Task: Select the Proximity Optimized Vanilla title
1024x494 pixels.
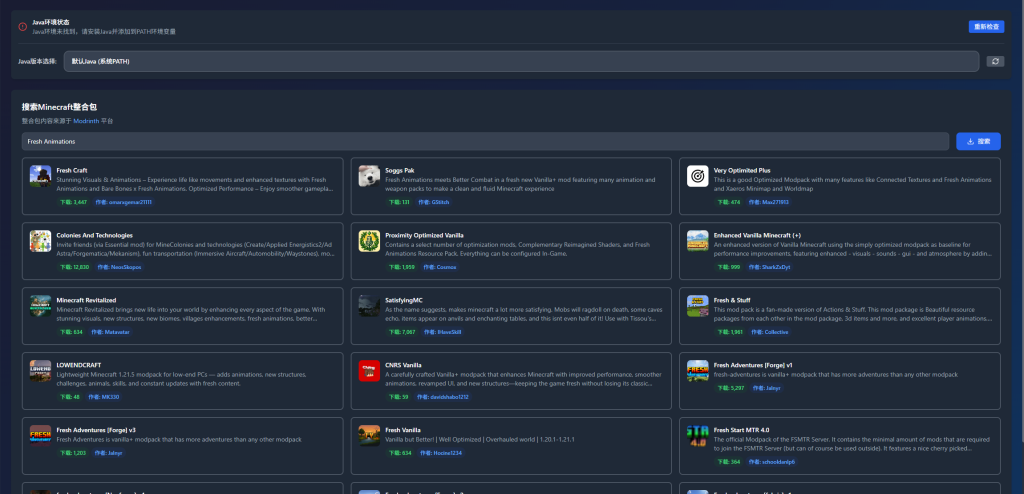Action: coord(424,235)
